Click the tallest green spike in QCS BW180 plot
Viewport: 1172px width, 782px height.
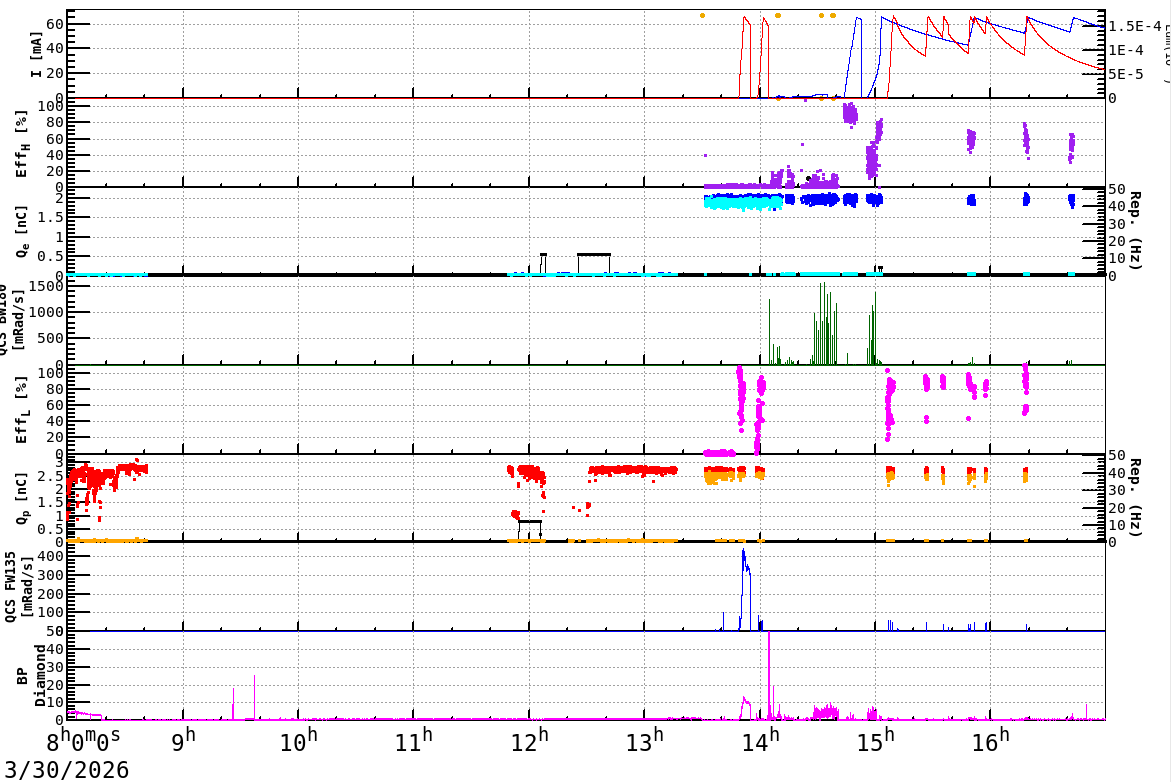[823, 323]
